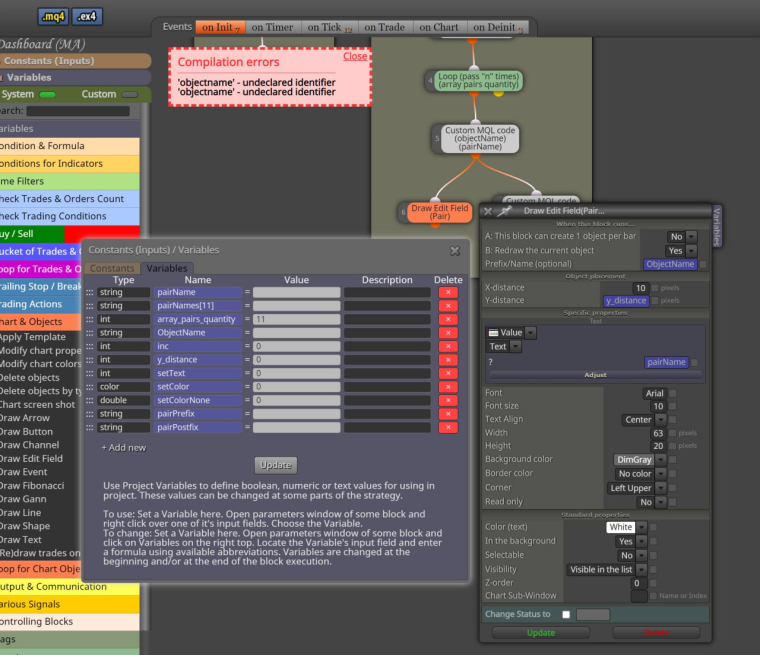Toggle the checkbox beside Prefix/Name ObjectName
Viewport: 760px width, 655px height.
703,265
